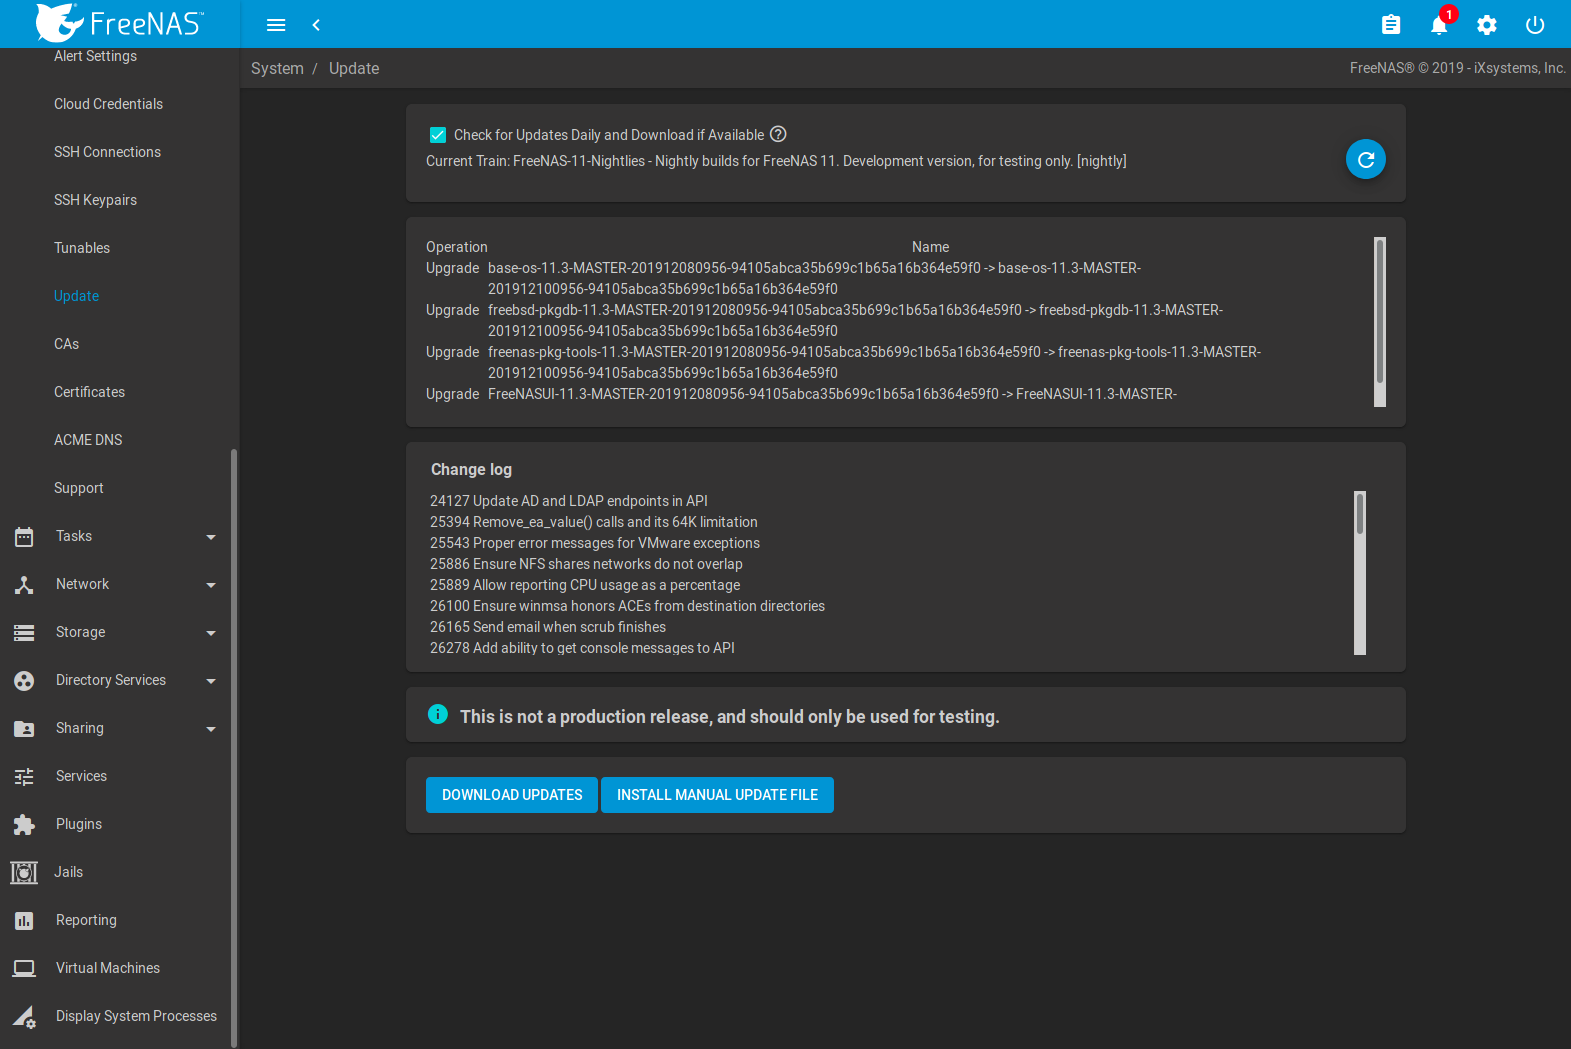1571x1049 pixels.
Task: Click the Jails icon
Action: tap(24, 873)
